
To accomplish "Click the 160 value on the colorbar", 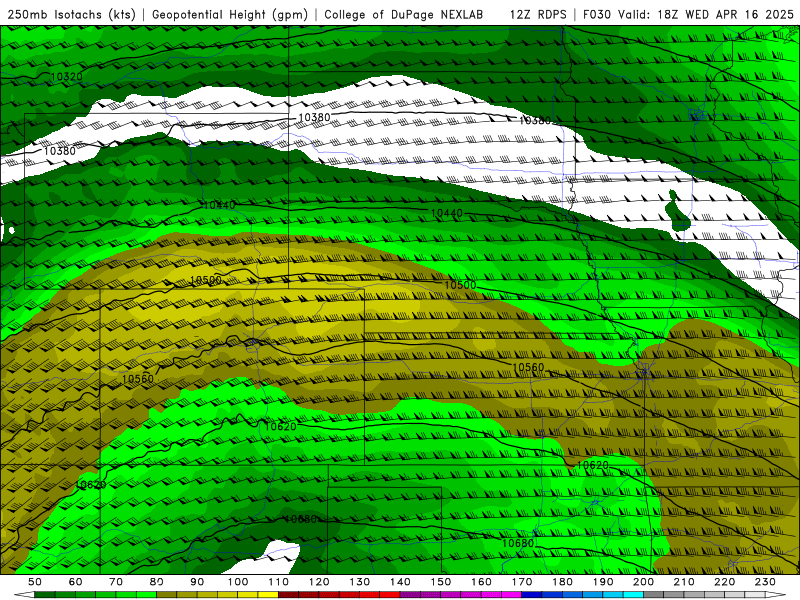I will [x=481, y=582].
